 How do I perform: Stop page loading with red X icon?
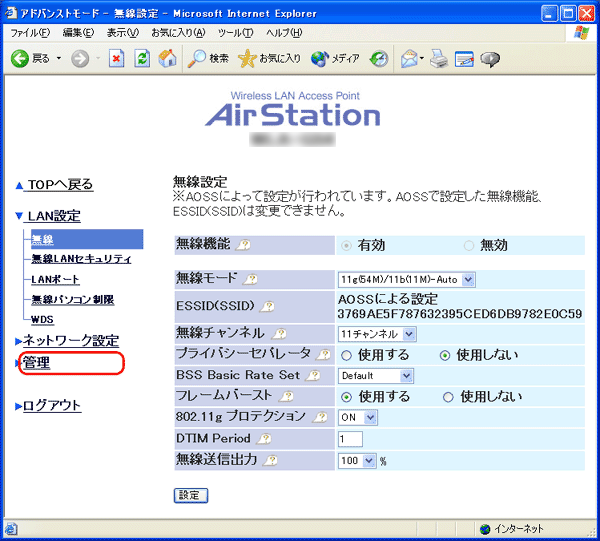[x=116, y=59]
